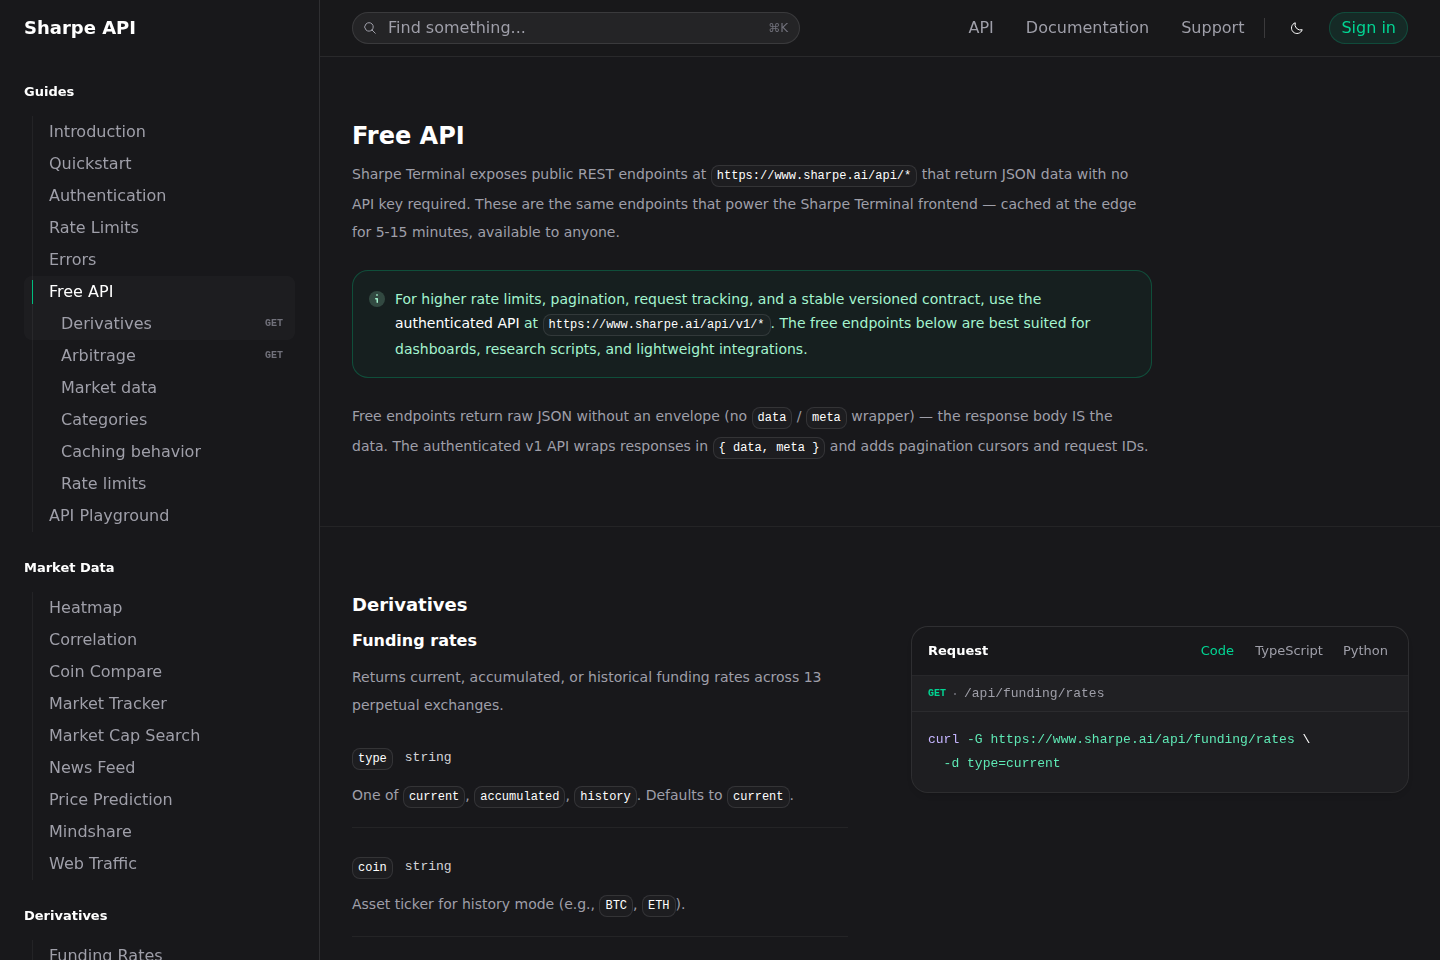The width and height of the screenshot is (1440, 960).
Task: Open the Errors guide
Action: pos(73,259)
